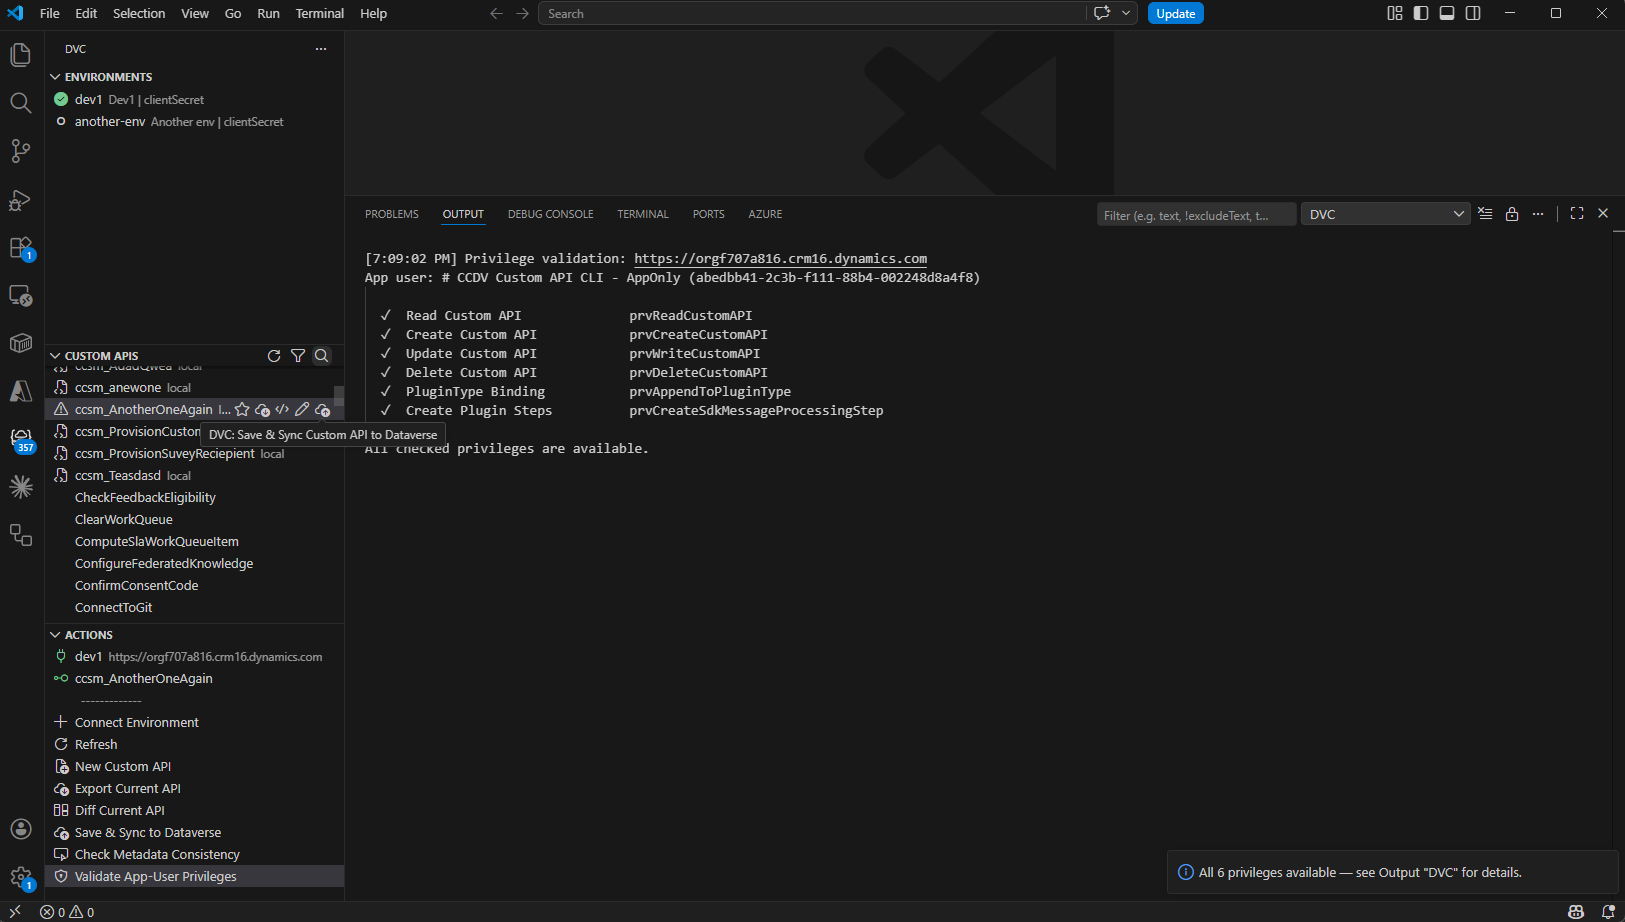Click Copilot status icon in status bar
Viewport: 1625px width, 922px height.
1576,912
